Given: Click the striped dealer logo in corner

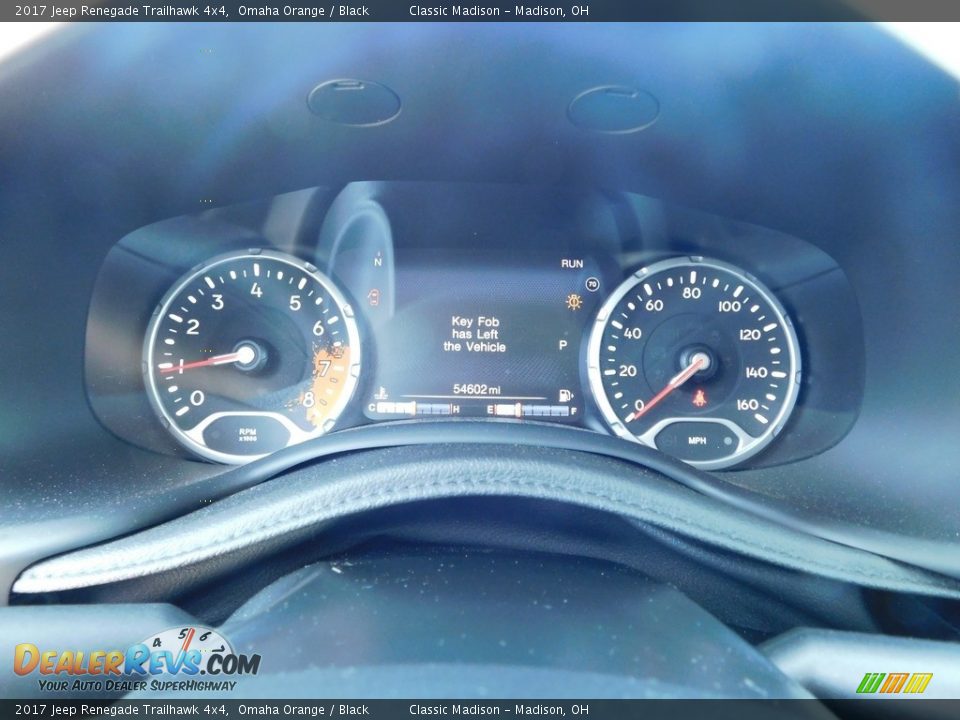Looking at the screenshot, I should pyautogui.click(x=894, y=683).
